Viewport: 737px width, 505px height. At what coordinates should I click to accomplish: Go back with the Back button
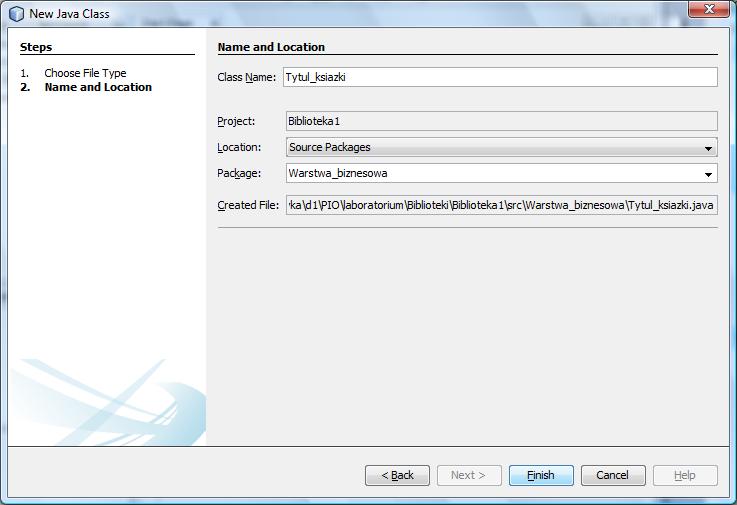pyautogui.click(x=397, y=475)
